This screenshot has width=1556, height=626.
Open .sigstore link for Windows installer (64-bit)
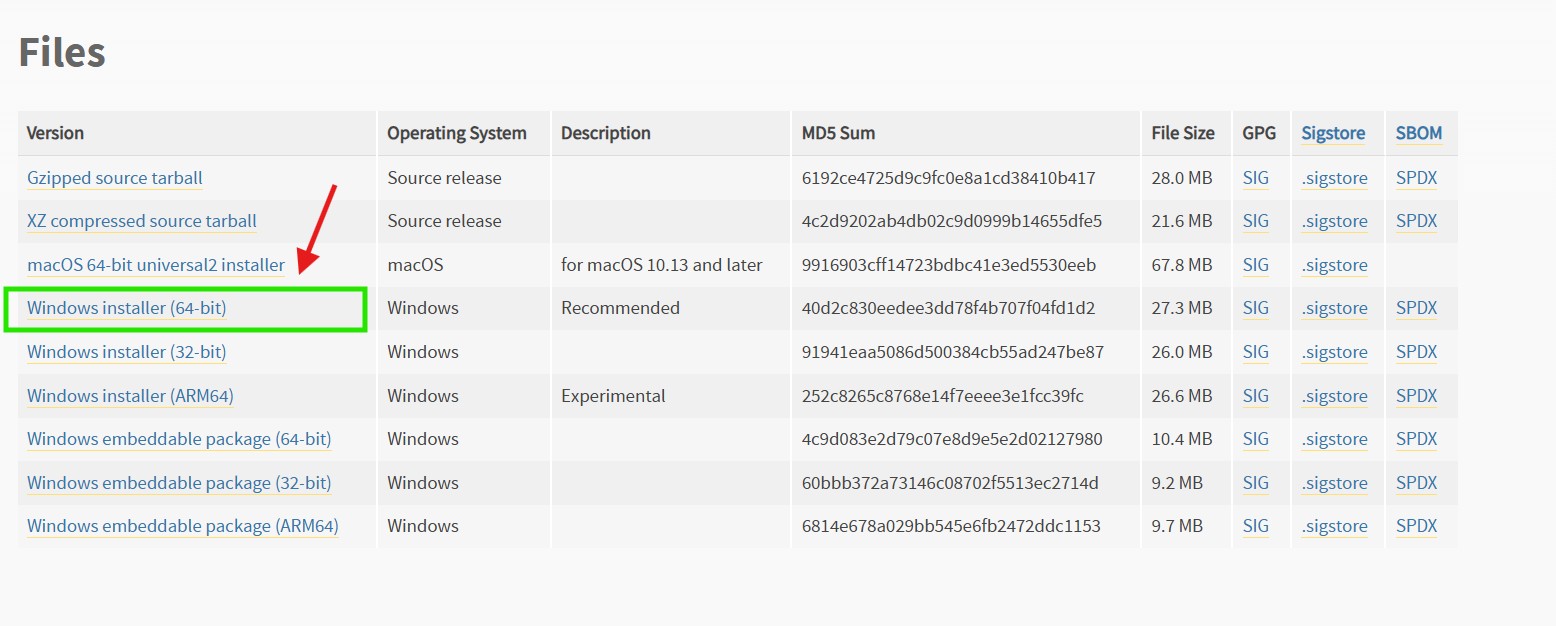1335,308
